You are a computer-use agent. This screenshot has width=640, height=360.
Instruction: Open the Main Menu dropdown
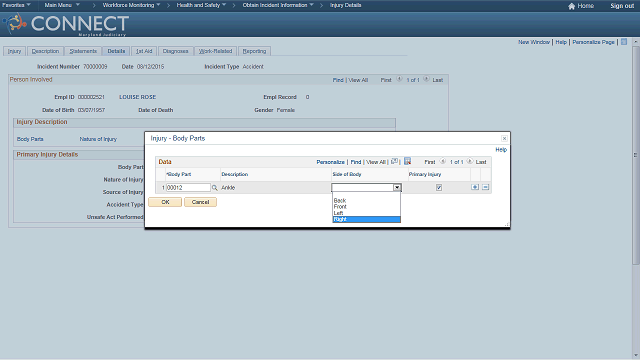point(62,5)
